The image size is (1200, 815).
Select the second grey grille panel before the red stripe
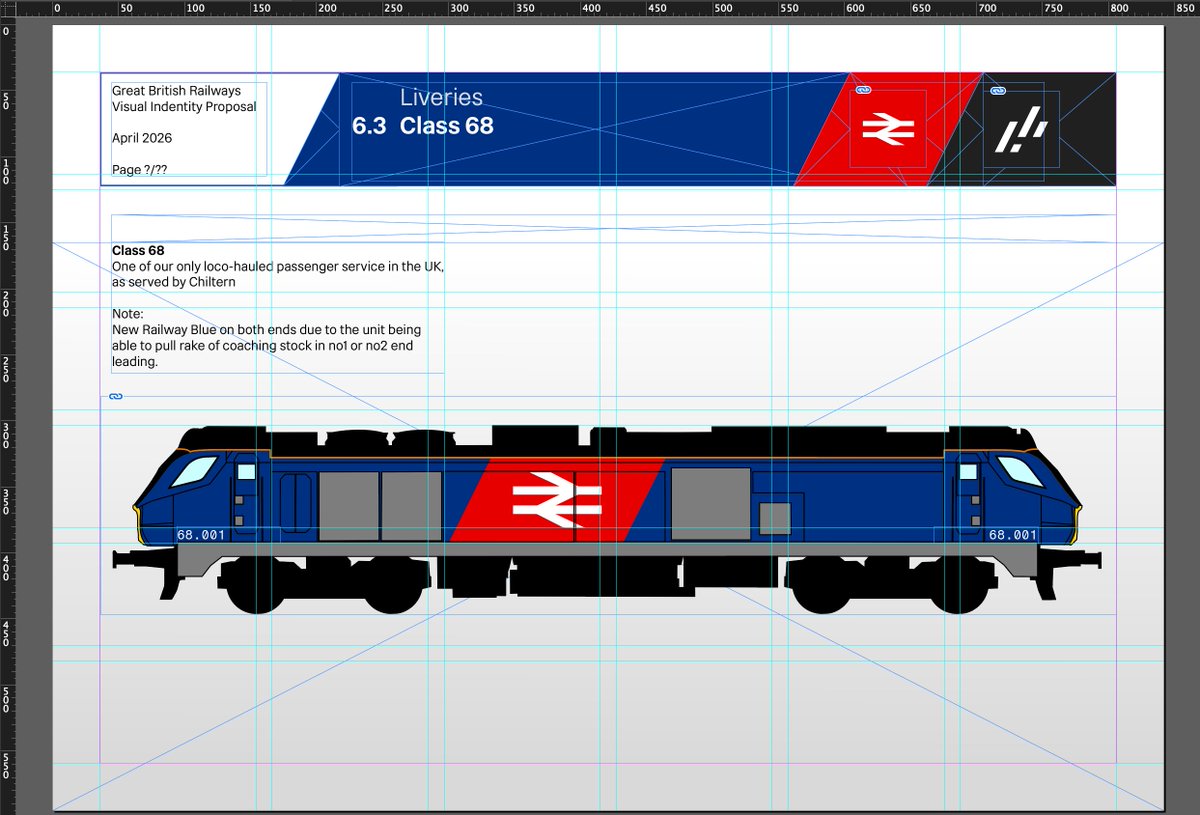pyautogui.click(x=411, y=507)
